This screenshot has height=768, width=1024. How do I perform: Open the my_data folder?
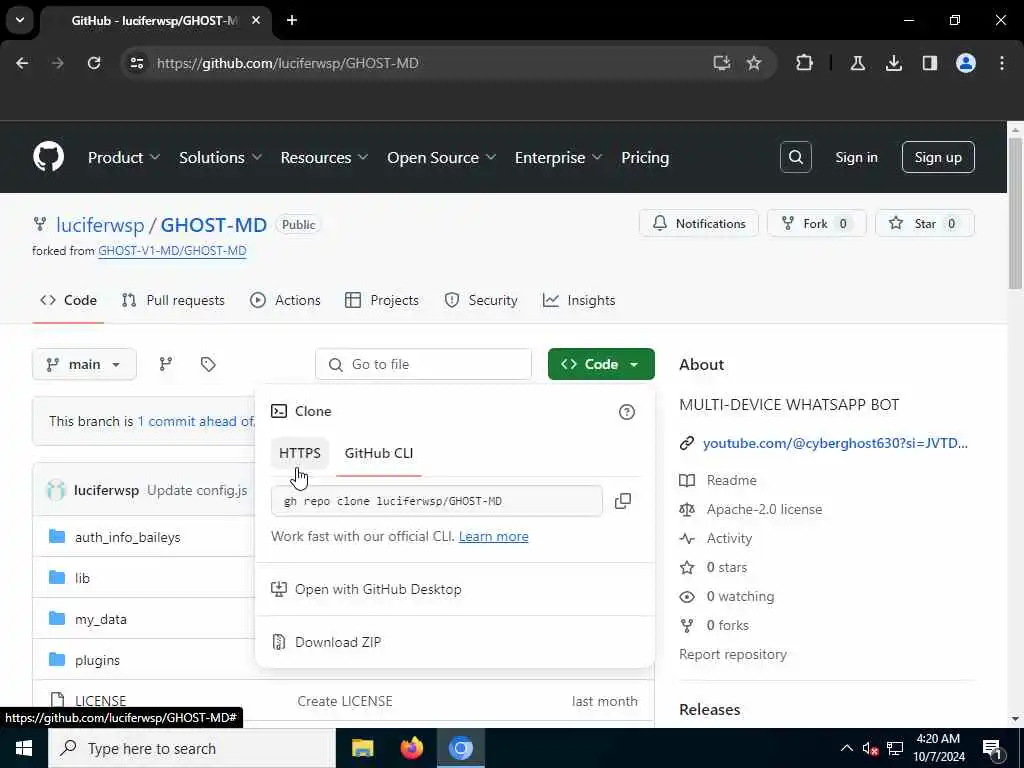tap(101, 619)
